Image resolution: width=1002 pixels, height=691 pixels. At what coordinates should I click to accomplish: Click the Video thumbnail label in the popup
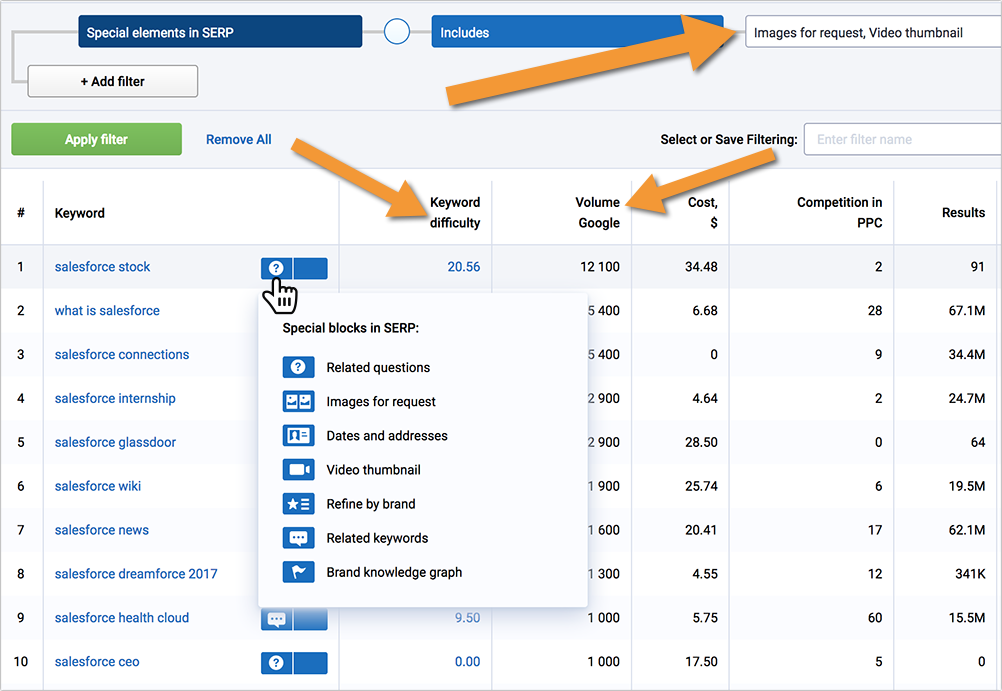click(x=373, y=470)
